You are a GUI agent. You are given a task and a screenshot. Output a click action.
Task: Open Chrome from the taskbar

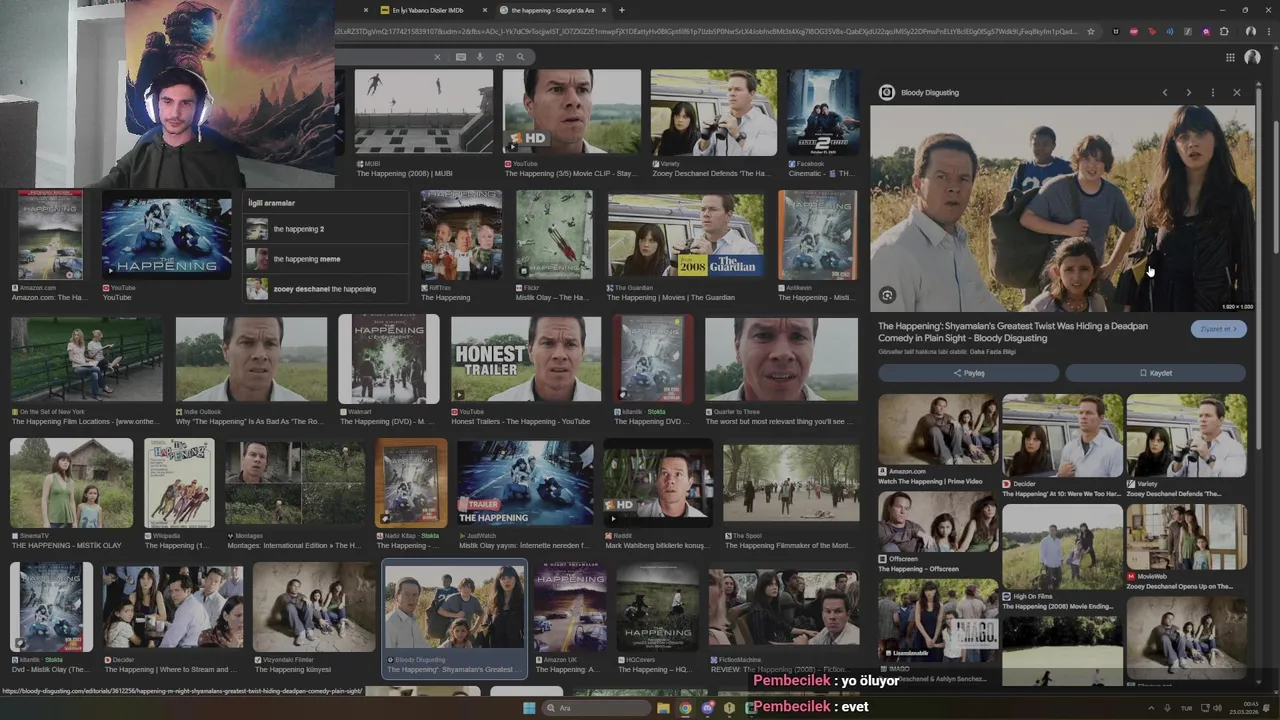(x=685, y=708)
